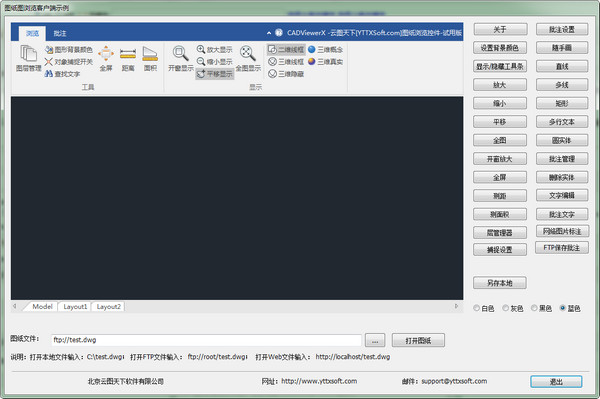Click the 平移 button on right panel
The height and width of the screenshot is (399, 600).
(x=500, y=122)
